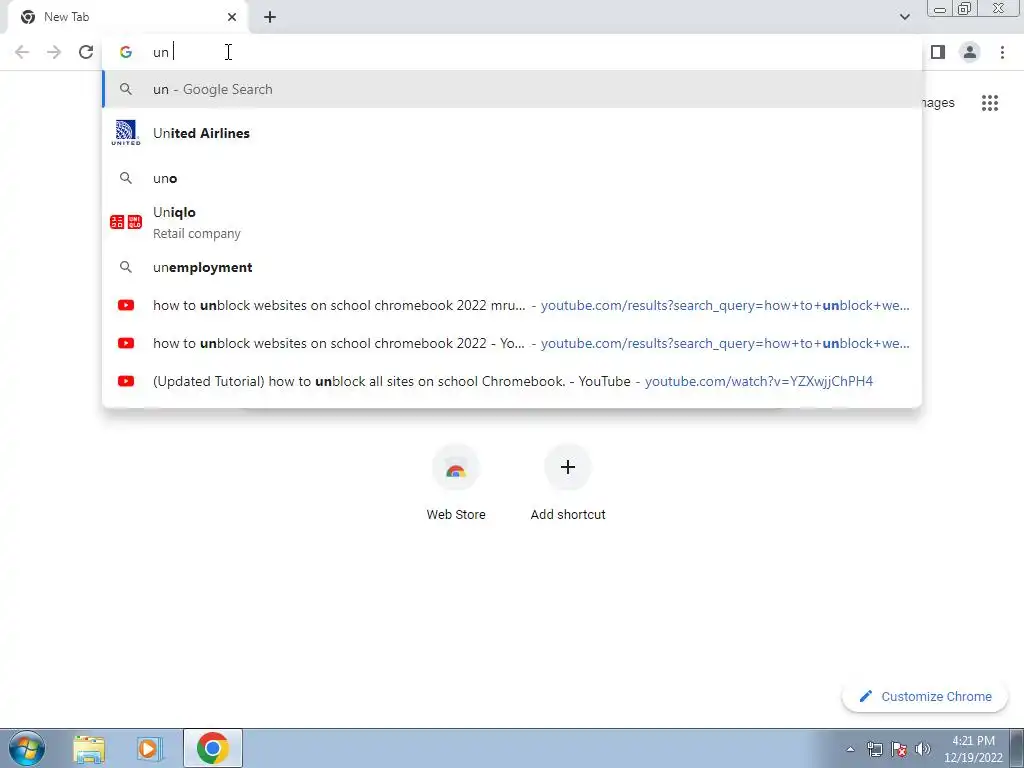
Task: Pick the 'uno' search suggestion
Action: point(512,178)
